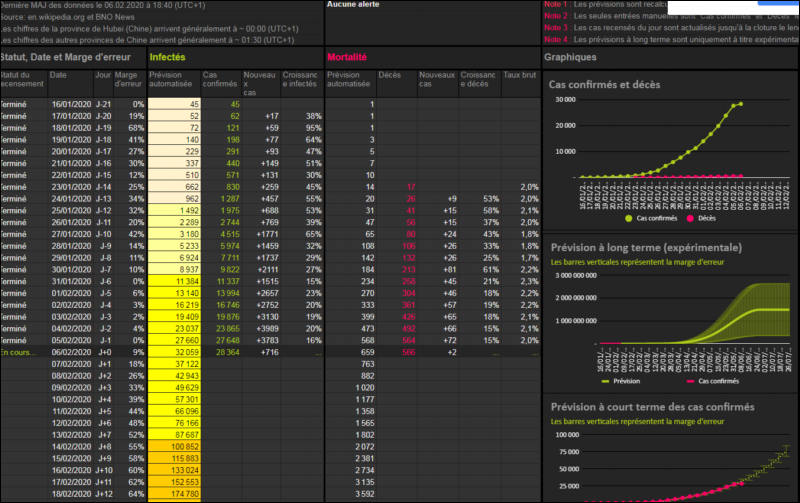Select the "Infectés" section header
Screen dimensions: 800x503
pos(167,57)
